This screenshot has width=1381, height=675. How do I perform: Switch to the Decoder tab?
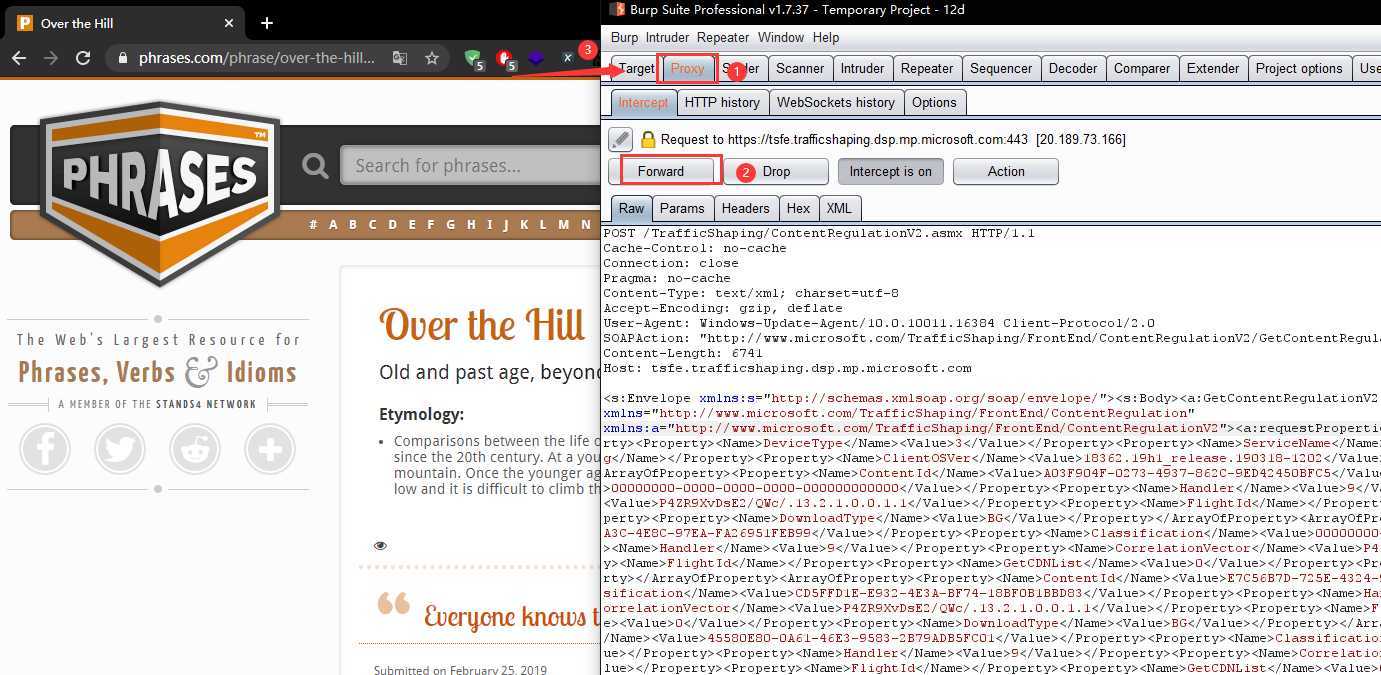pyautogui.click(x=1073, y=69)
